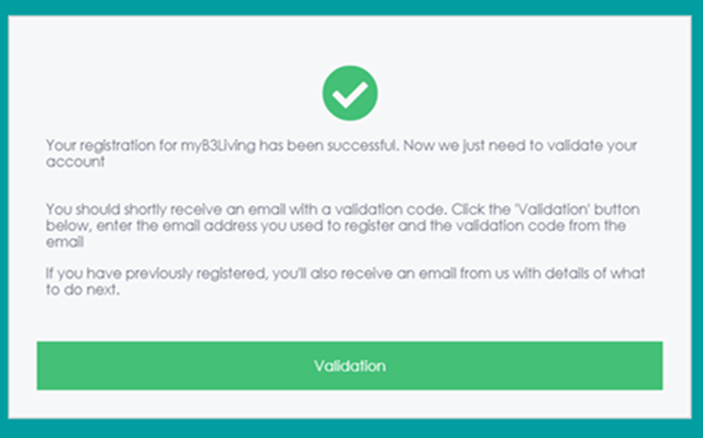This screenshot has height=438, width=703.
Task: Click the teal border below the dialog panel
Action: (352, 429)
